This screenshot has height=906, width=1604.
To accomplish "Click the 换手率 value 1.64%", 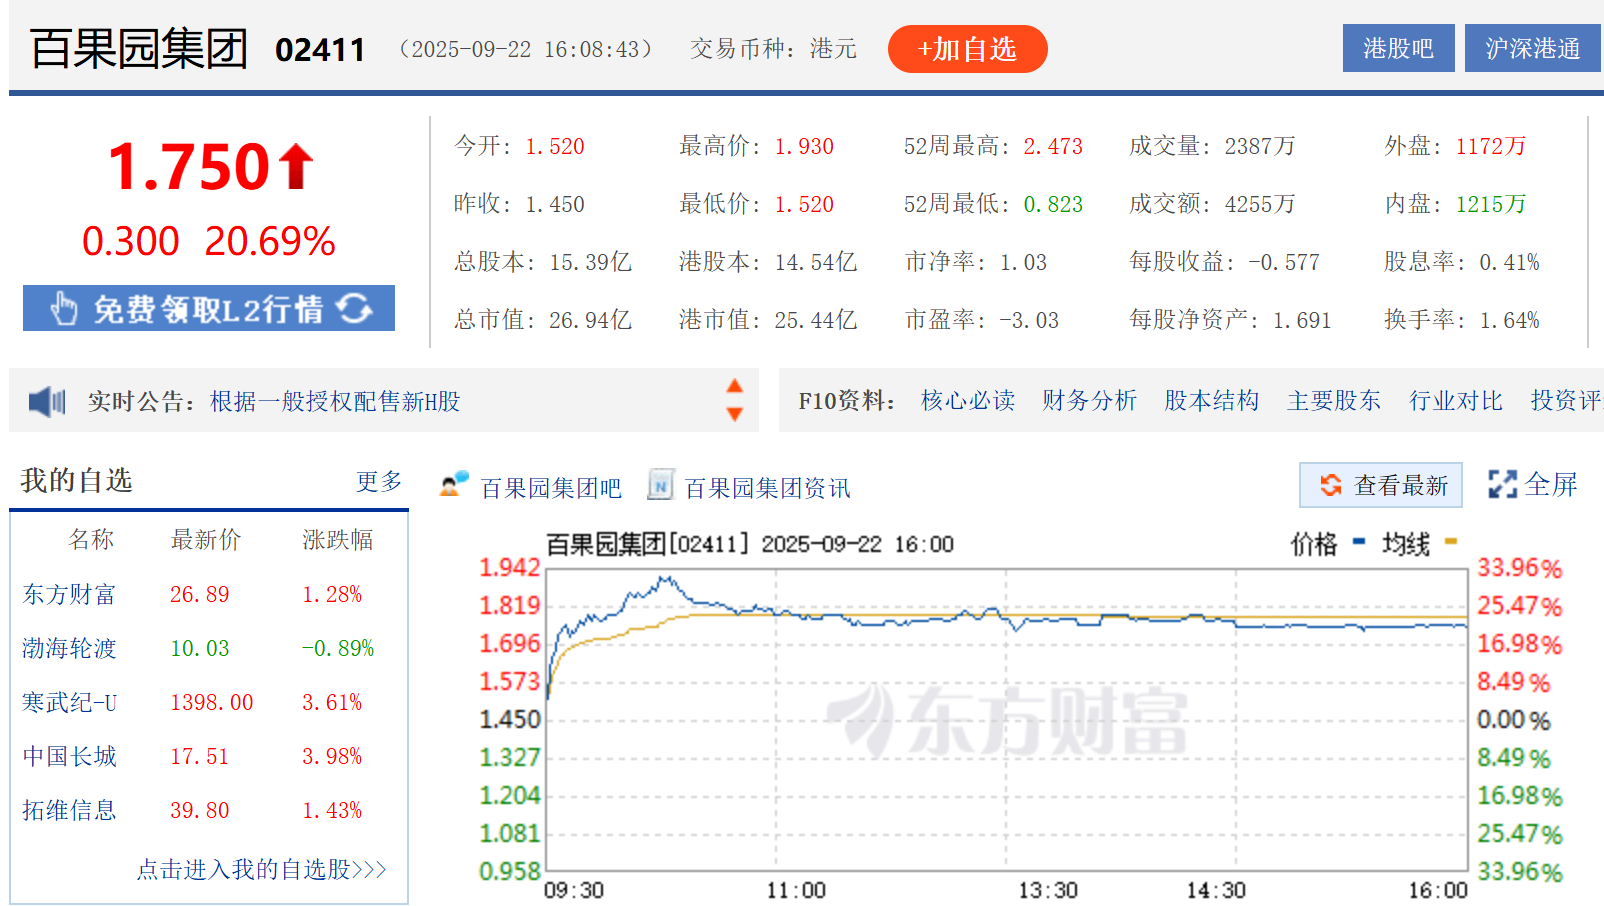I will point(1510,321).
